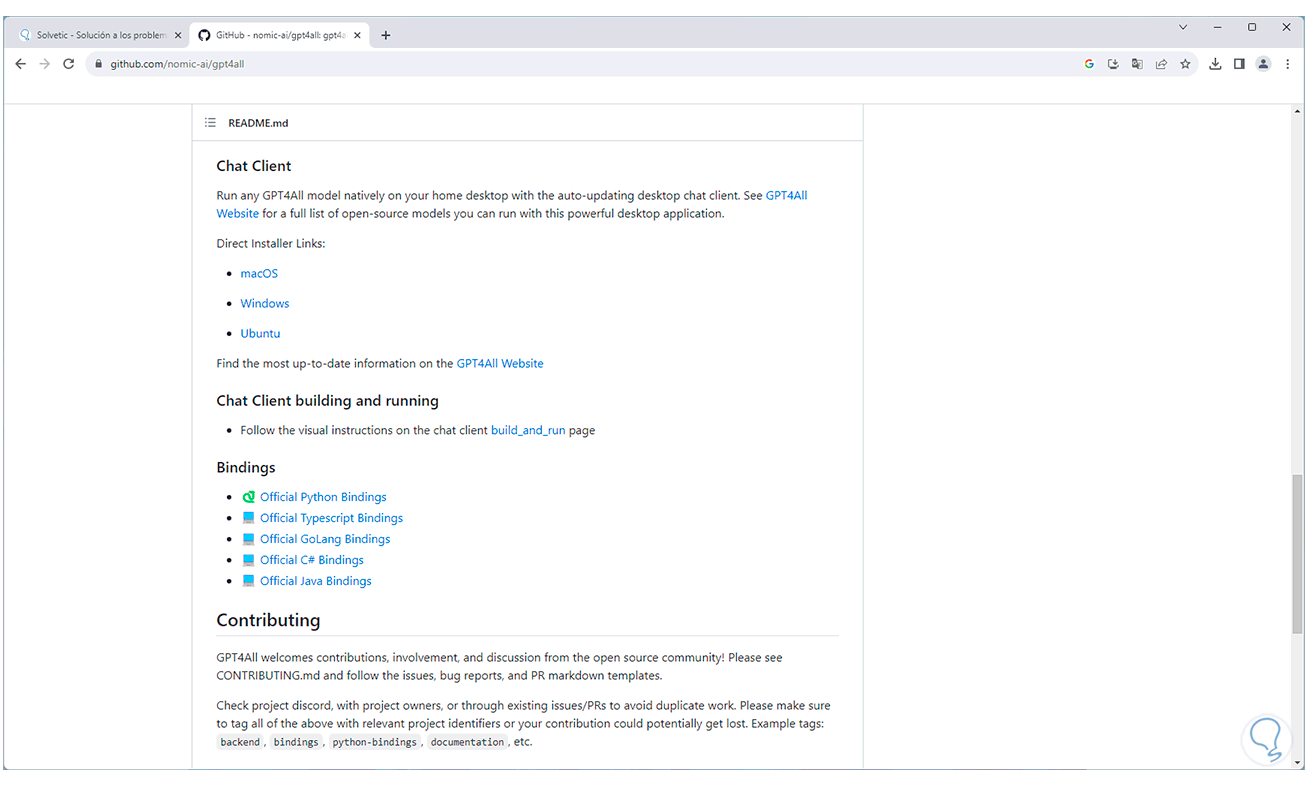1308x786 pixels.
Task: Reload the current GitHub page
Action: [x=69, y=64]
